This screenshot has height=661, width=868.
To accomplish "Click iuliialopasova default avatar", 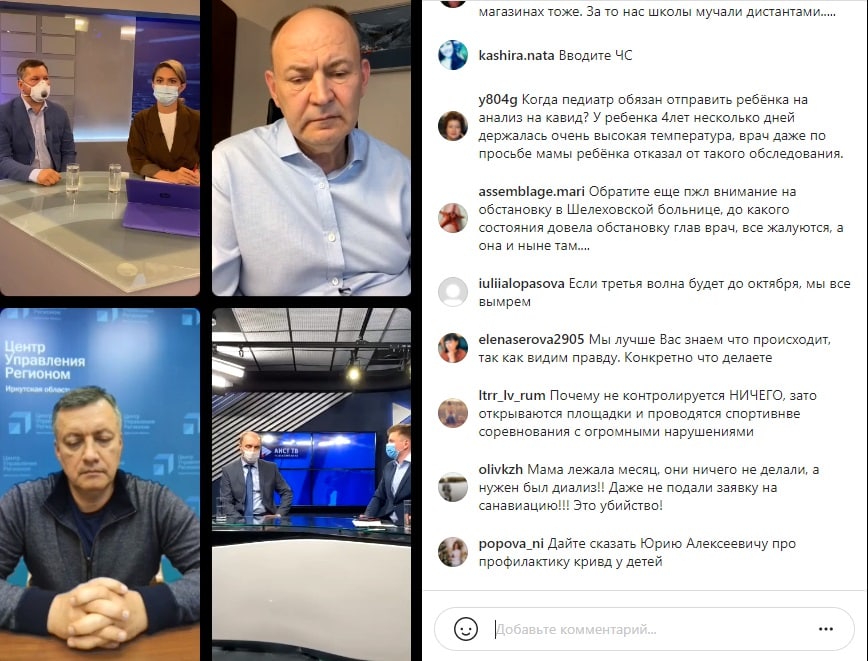I will tap(453, 292).
